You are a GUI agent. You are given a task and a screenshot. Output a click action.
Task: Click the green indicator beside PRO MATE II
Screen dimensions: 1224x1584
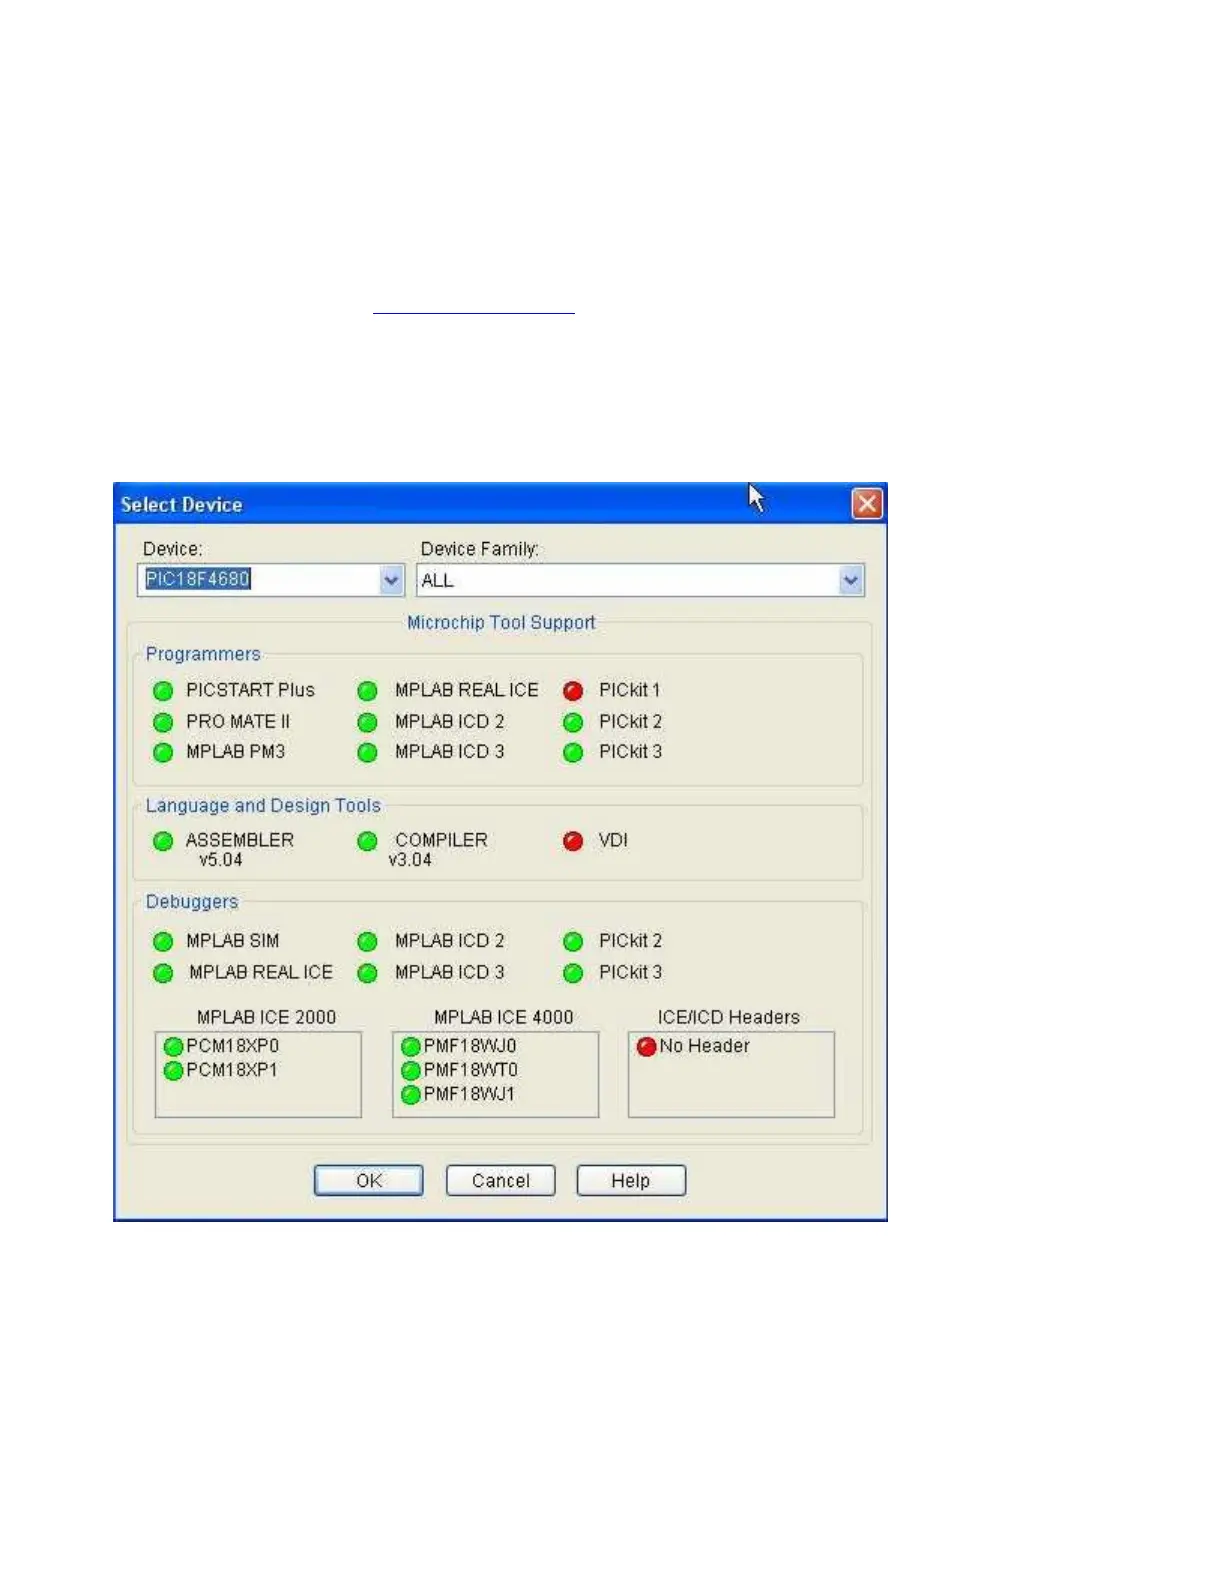pyautogui.click(x=163, y=722)
